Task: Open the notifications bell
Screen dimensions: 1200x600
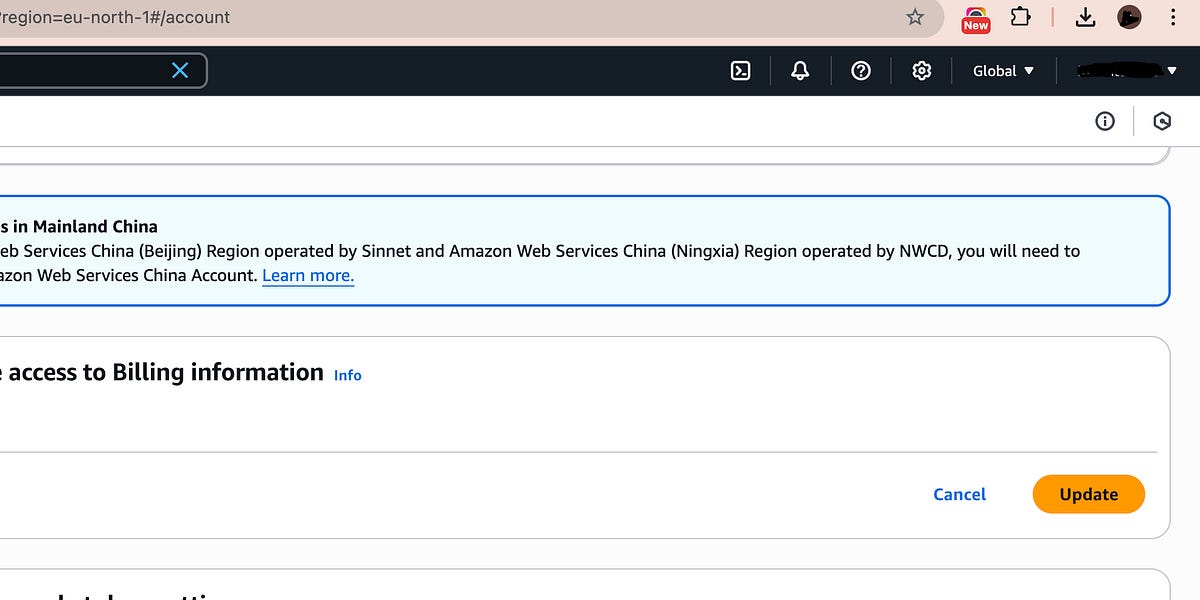Action: 800,70
